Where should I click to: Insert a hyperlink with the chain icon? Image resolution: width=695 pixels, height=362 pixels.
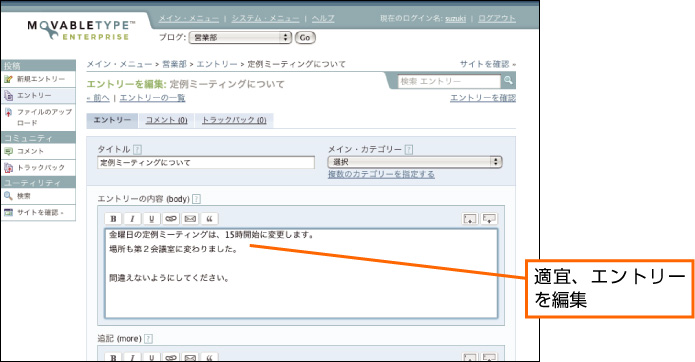click(171, 218)
